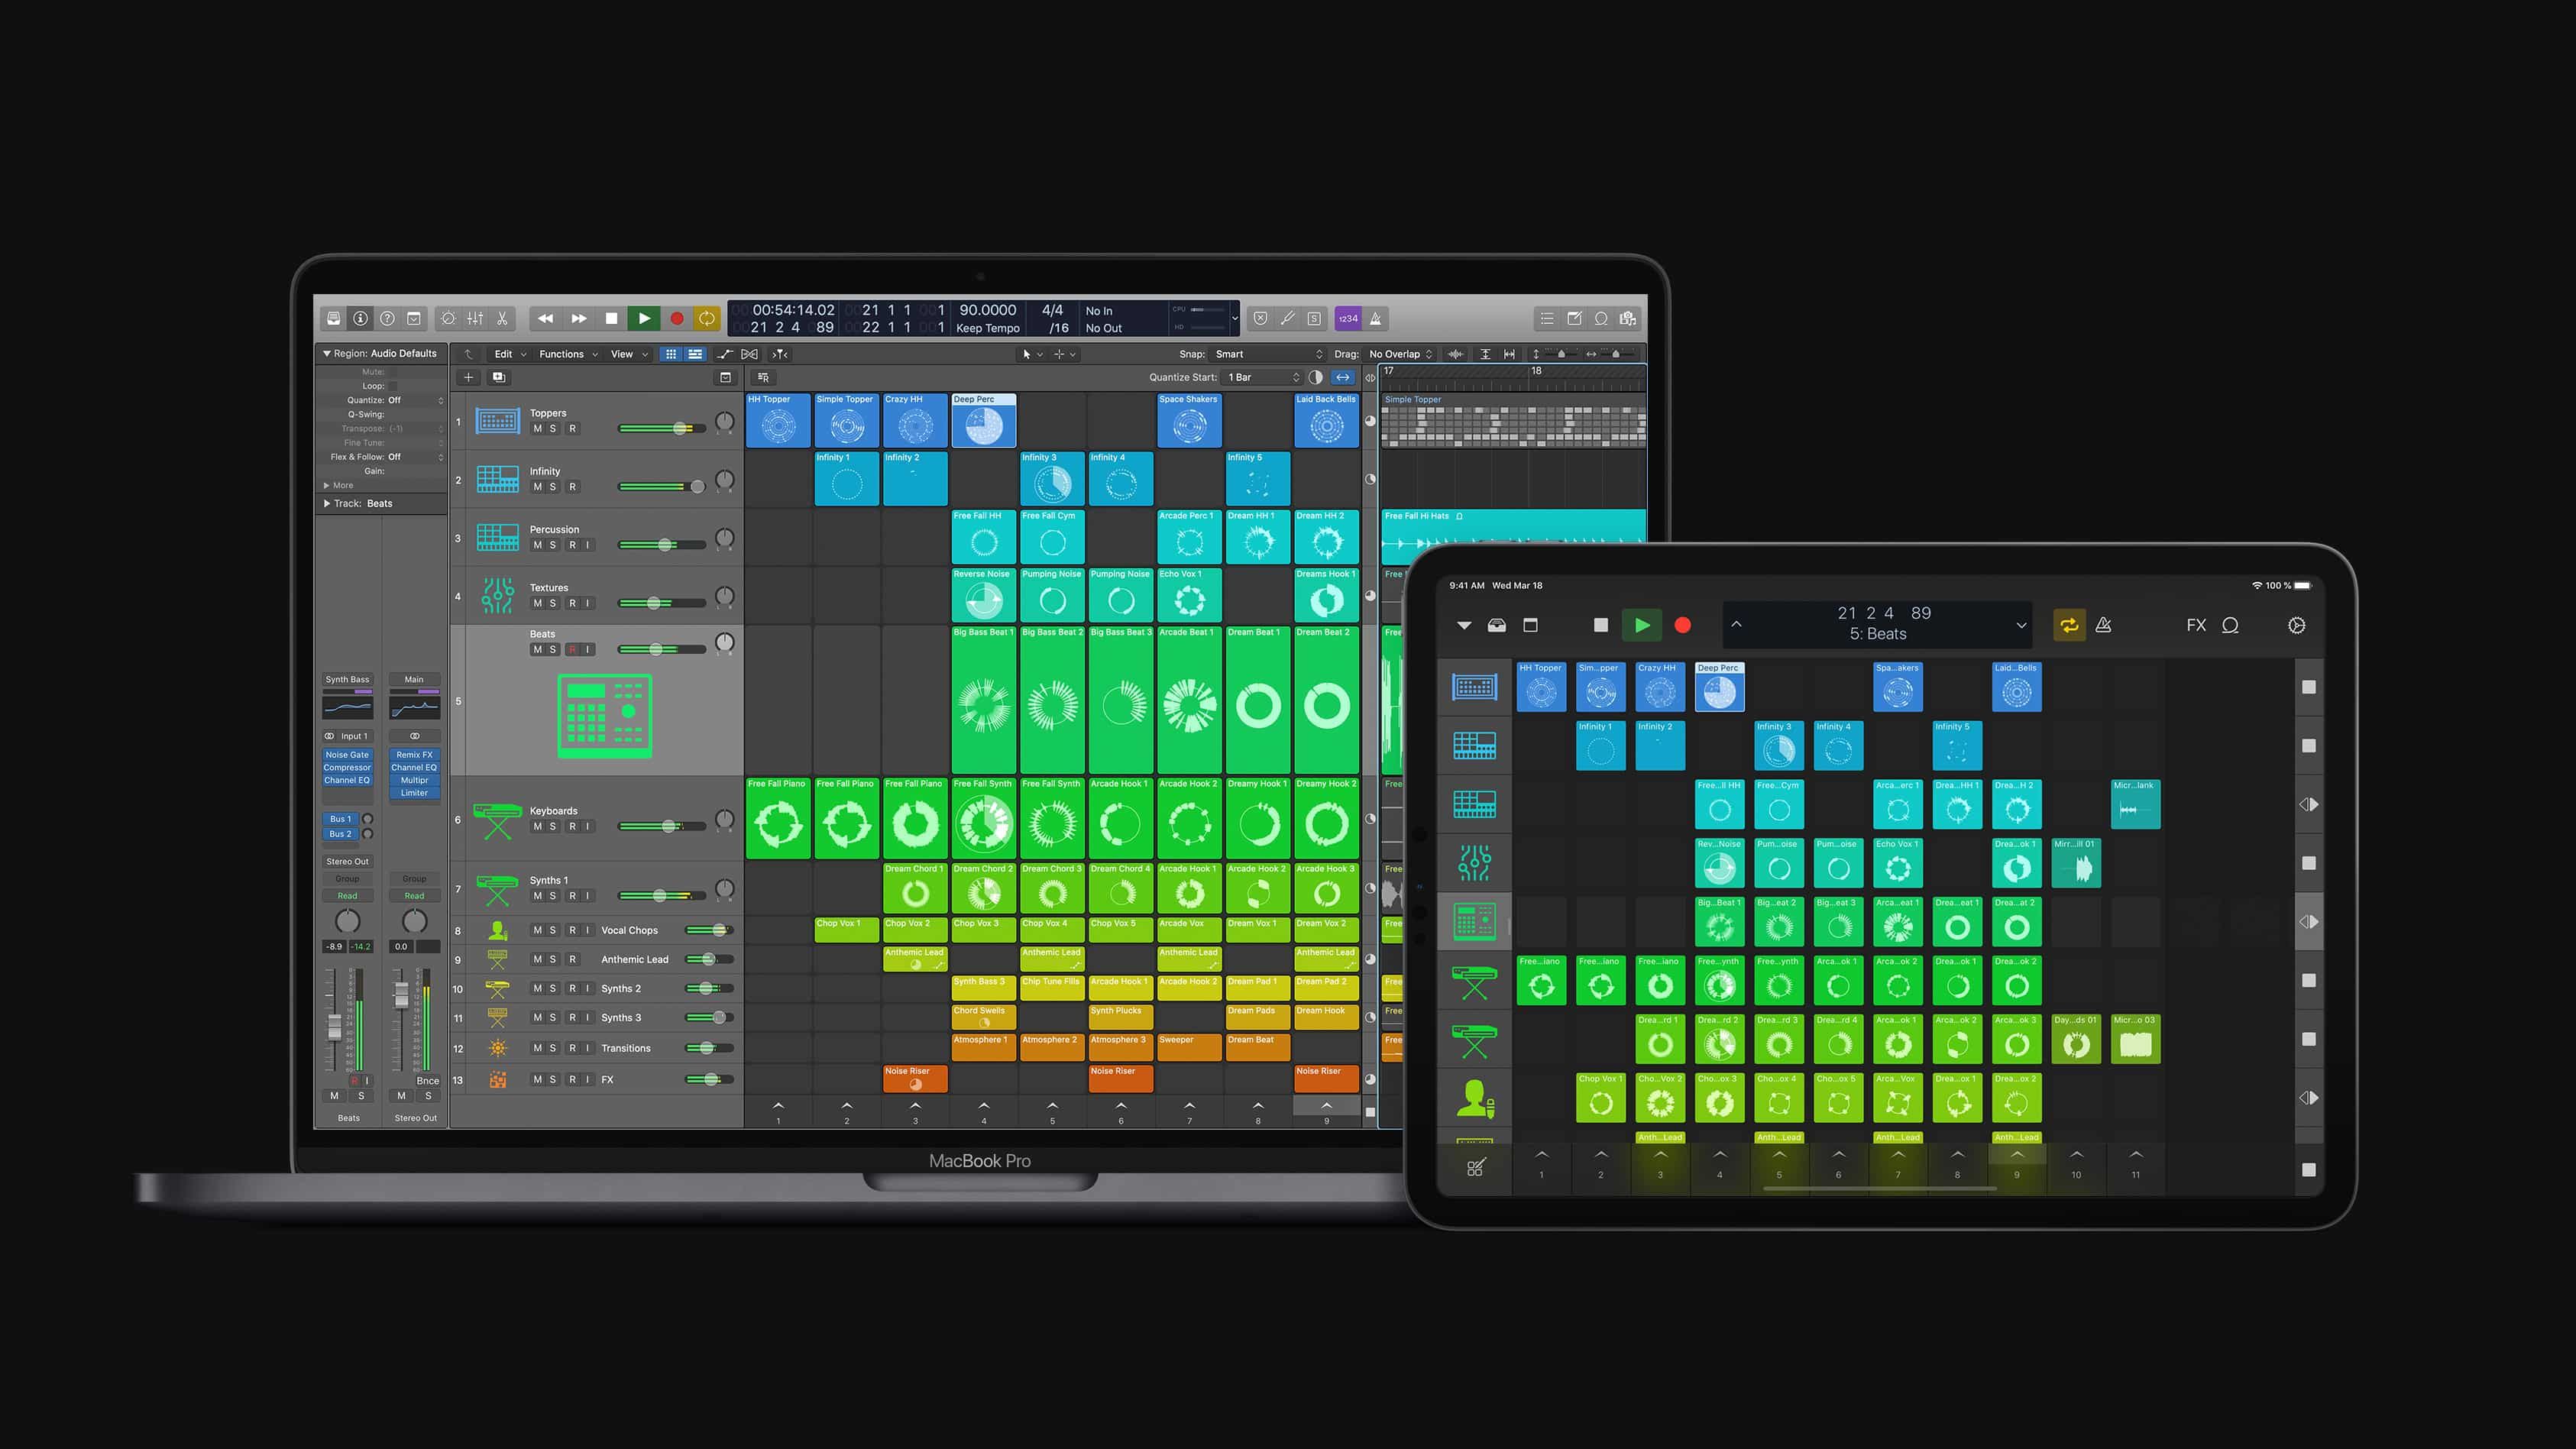Click the Remix FX button on the Main channel strip
This screenshot has width=2576, height=1449.
[x=414, y=755]
